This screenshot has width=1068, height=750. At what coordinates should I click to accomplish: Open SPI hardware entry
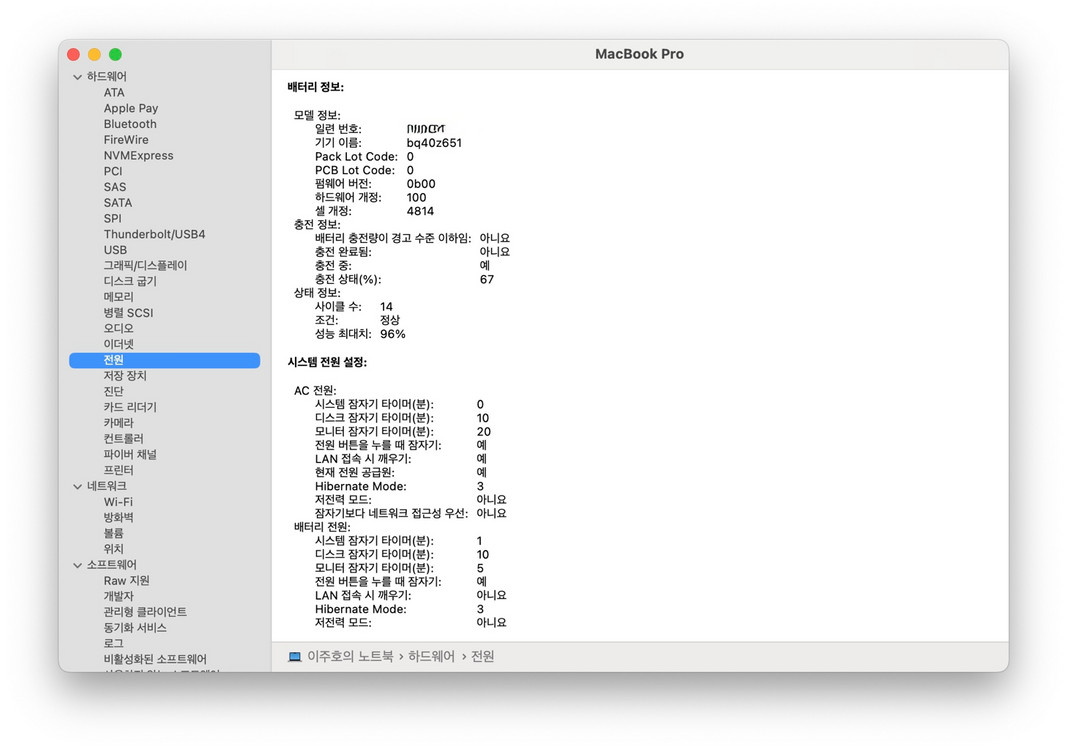pyautogui.click(x=112, y=218)
